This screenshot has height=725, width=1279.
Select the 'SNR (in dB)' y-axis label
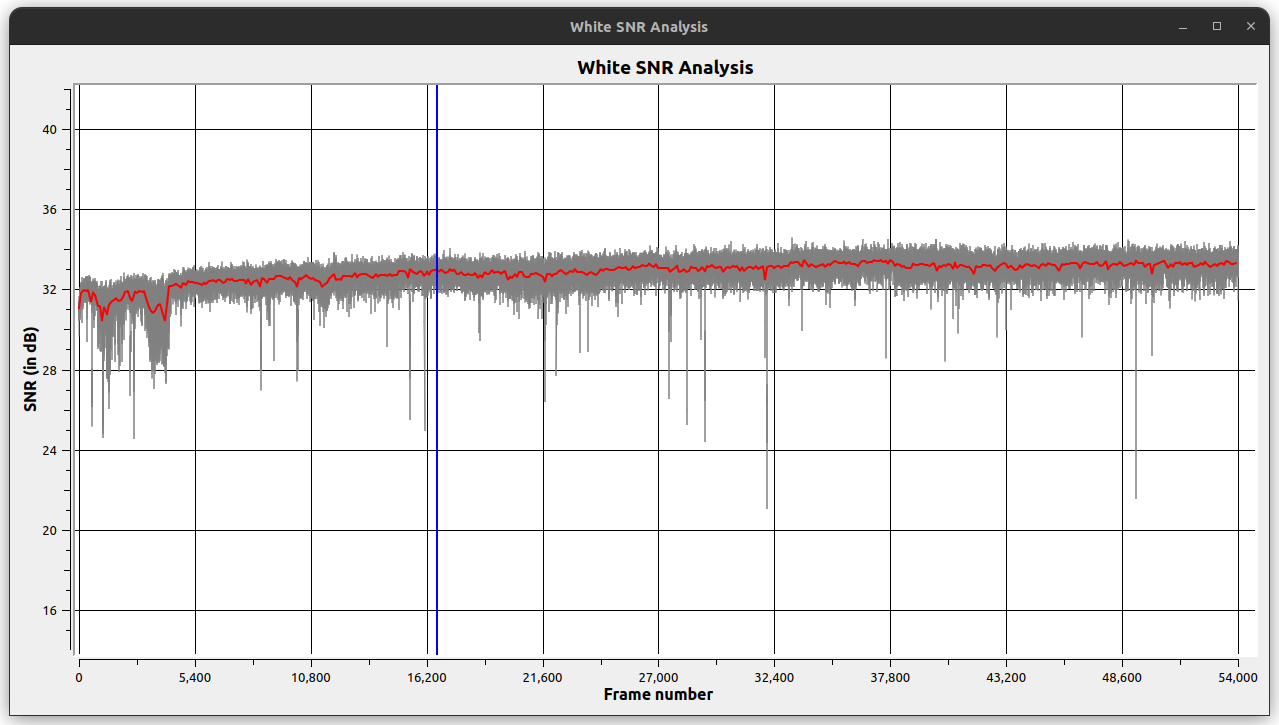[31, 370]
